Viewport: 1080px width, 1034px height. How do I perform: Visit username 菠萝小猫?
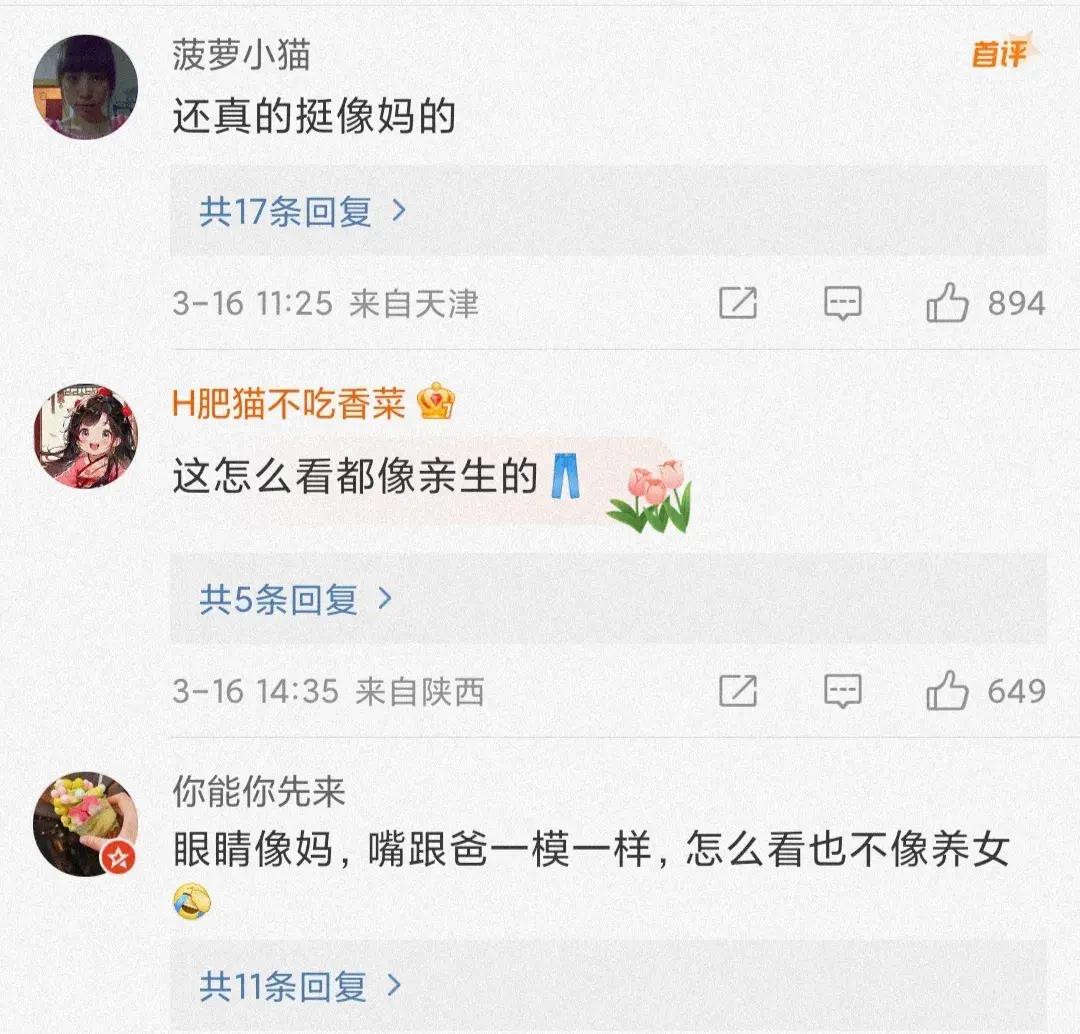pos(241,54)
